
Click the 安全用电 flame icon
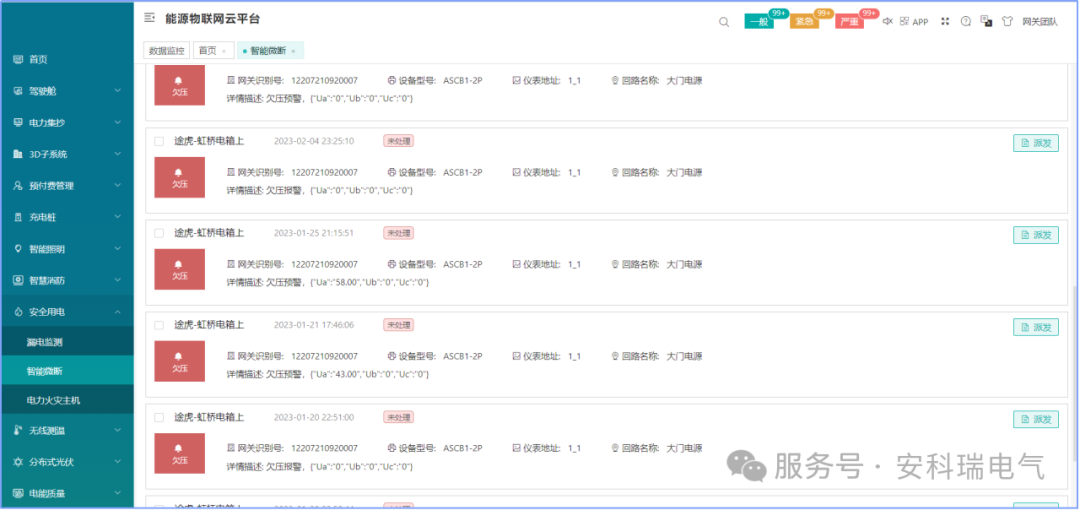click(19, 312)
